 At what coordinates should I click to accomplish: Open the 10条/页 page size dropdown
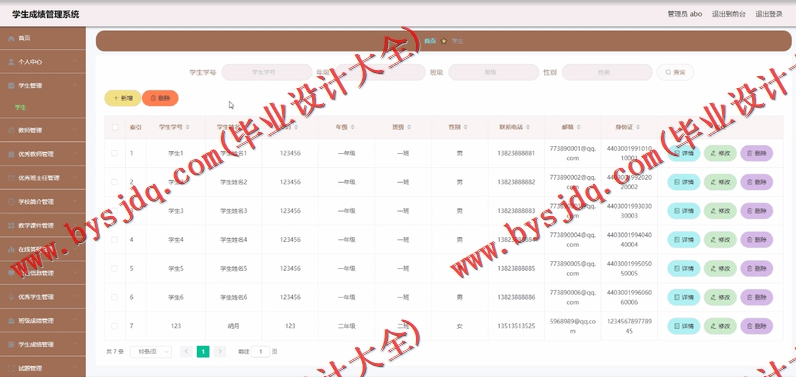pyautogui.click(x=151, y=352)
